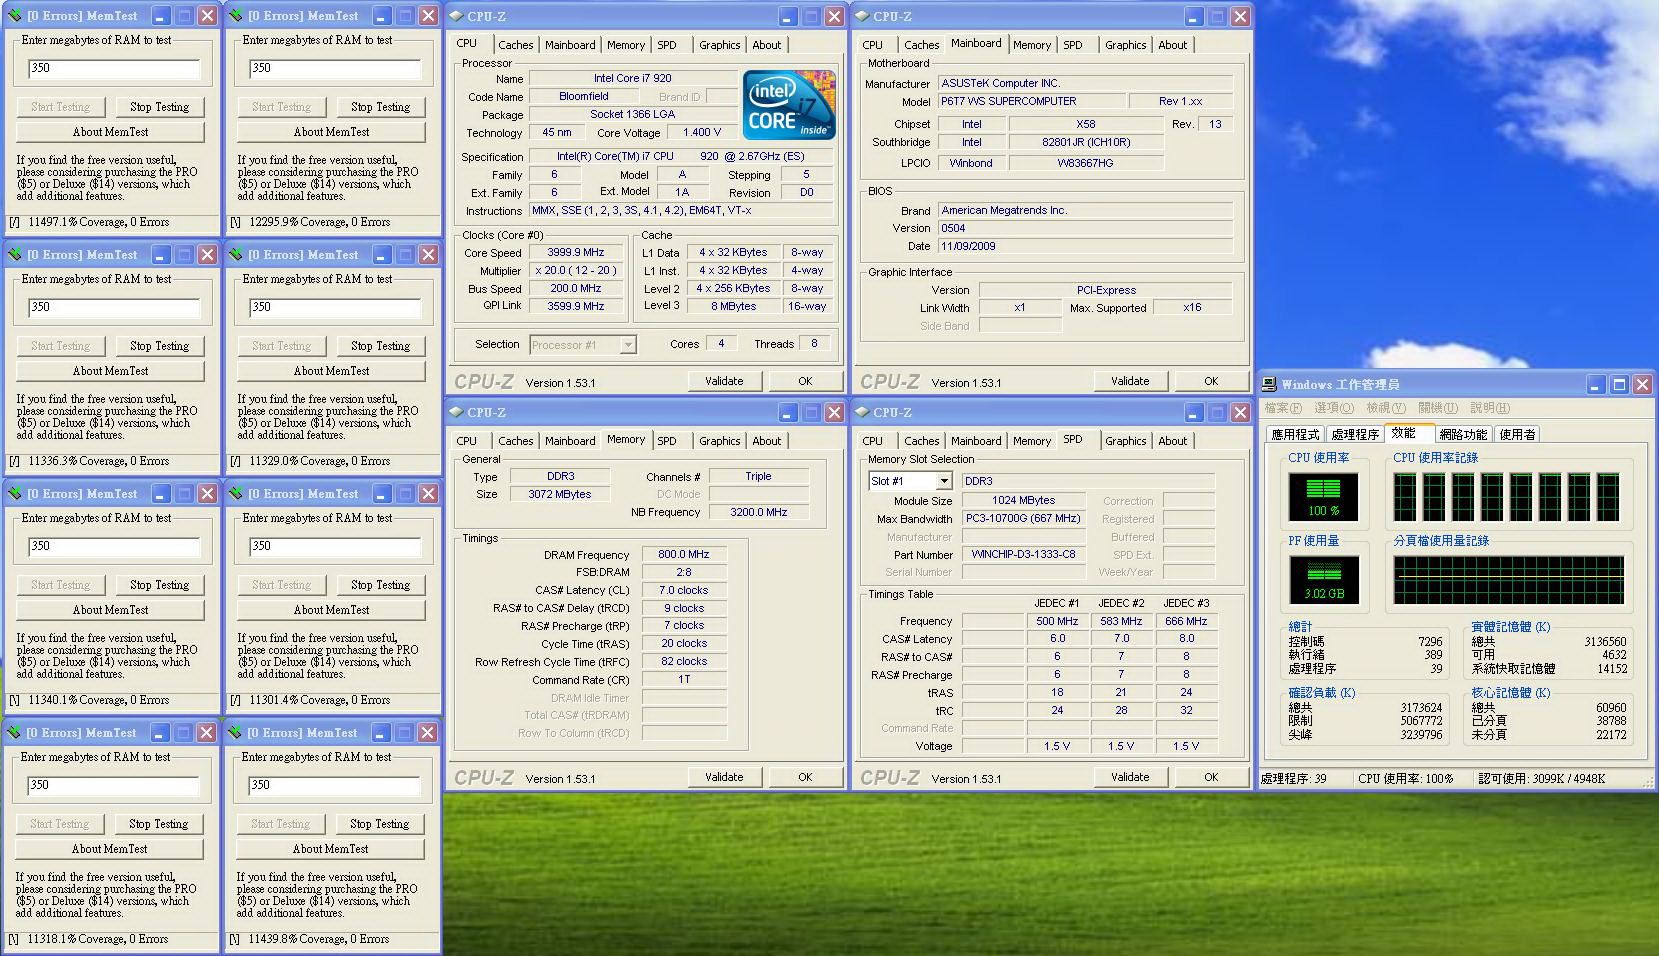Click title icon of MemTest window showing 11329.0% coverage
1659x956 pixels.
pos(236,255)
